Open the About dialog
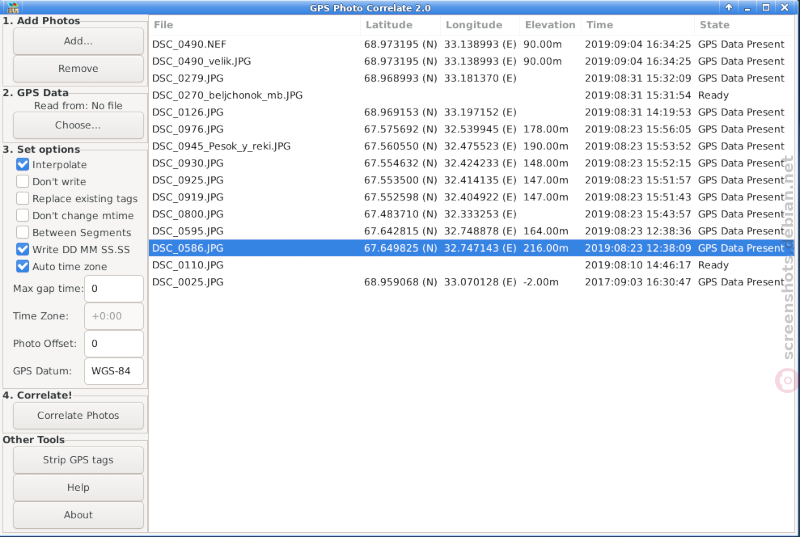The image size is (800, 537). [x=78, y=515]
